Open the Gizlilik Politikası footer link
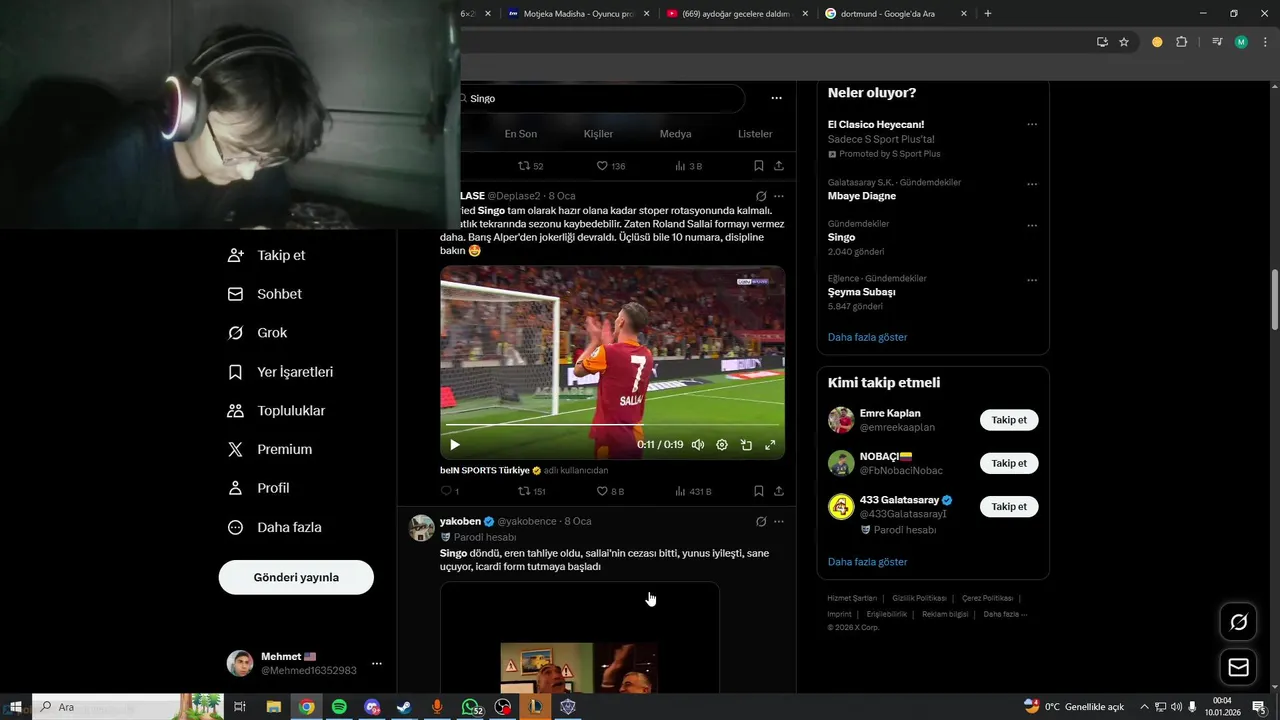The image size is (1280, 720). click(x=919, y=598)
